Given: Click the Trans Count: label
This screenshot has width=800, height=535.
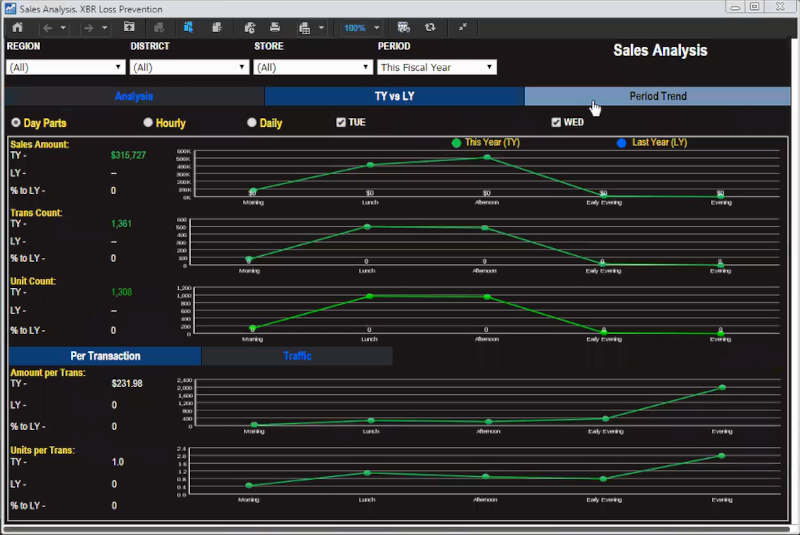Looking at the screenshot, I should (36, 213).
